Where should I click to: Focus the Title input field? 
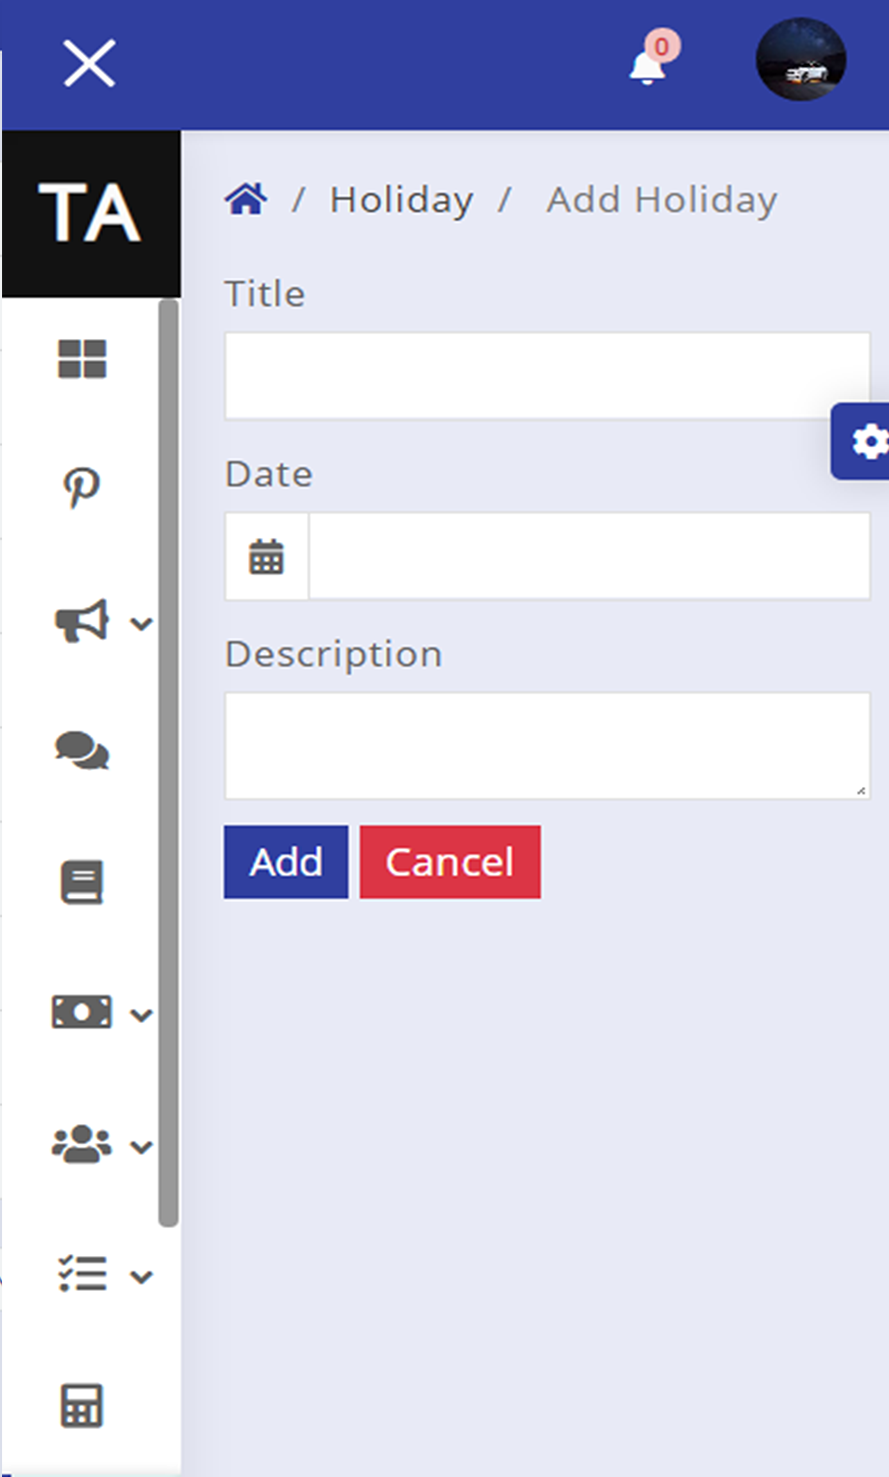[547, 376]
